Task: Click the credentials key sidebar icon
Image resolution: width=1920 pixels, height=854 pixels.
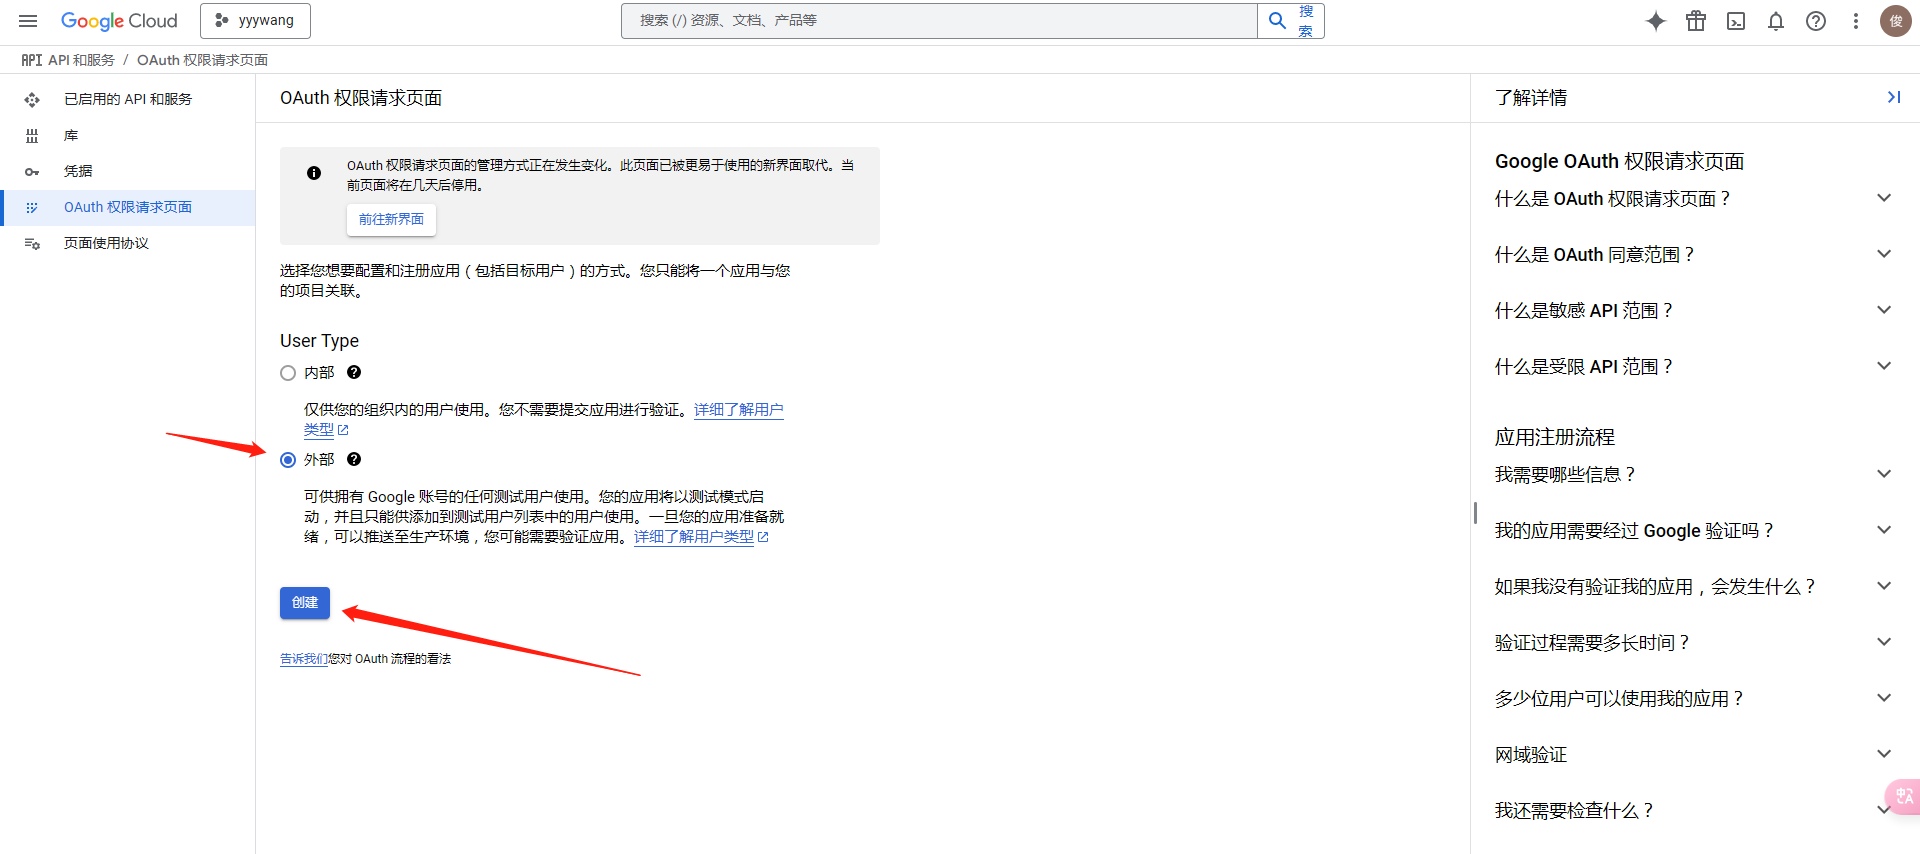Action: tap(32, 172)
